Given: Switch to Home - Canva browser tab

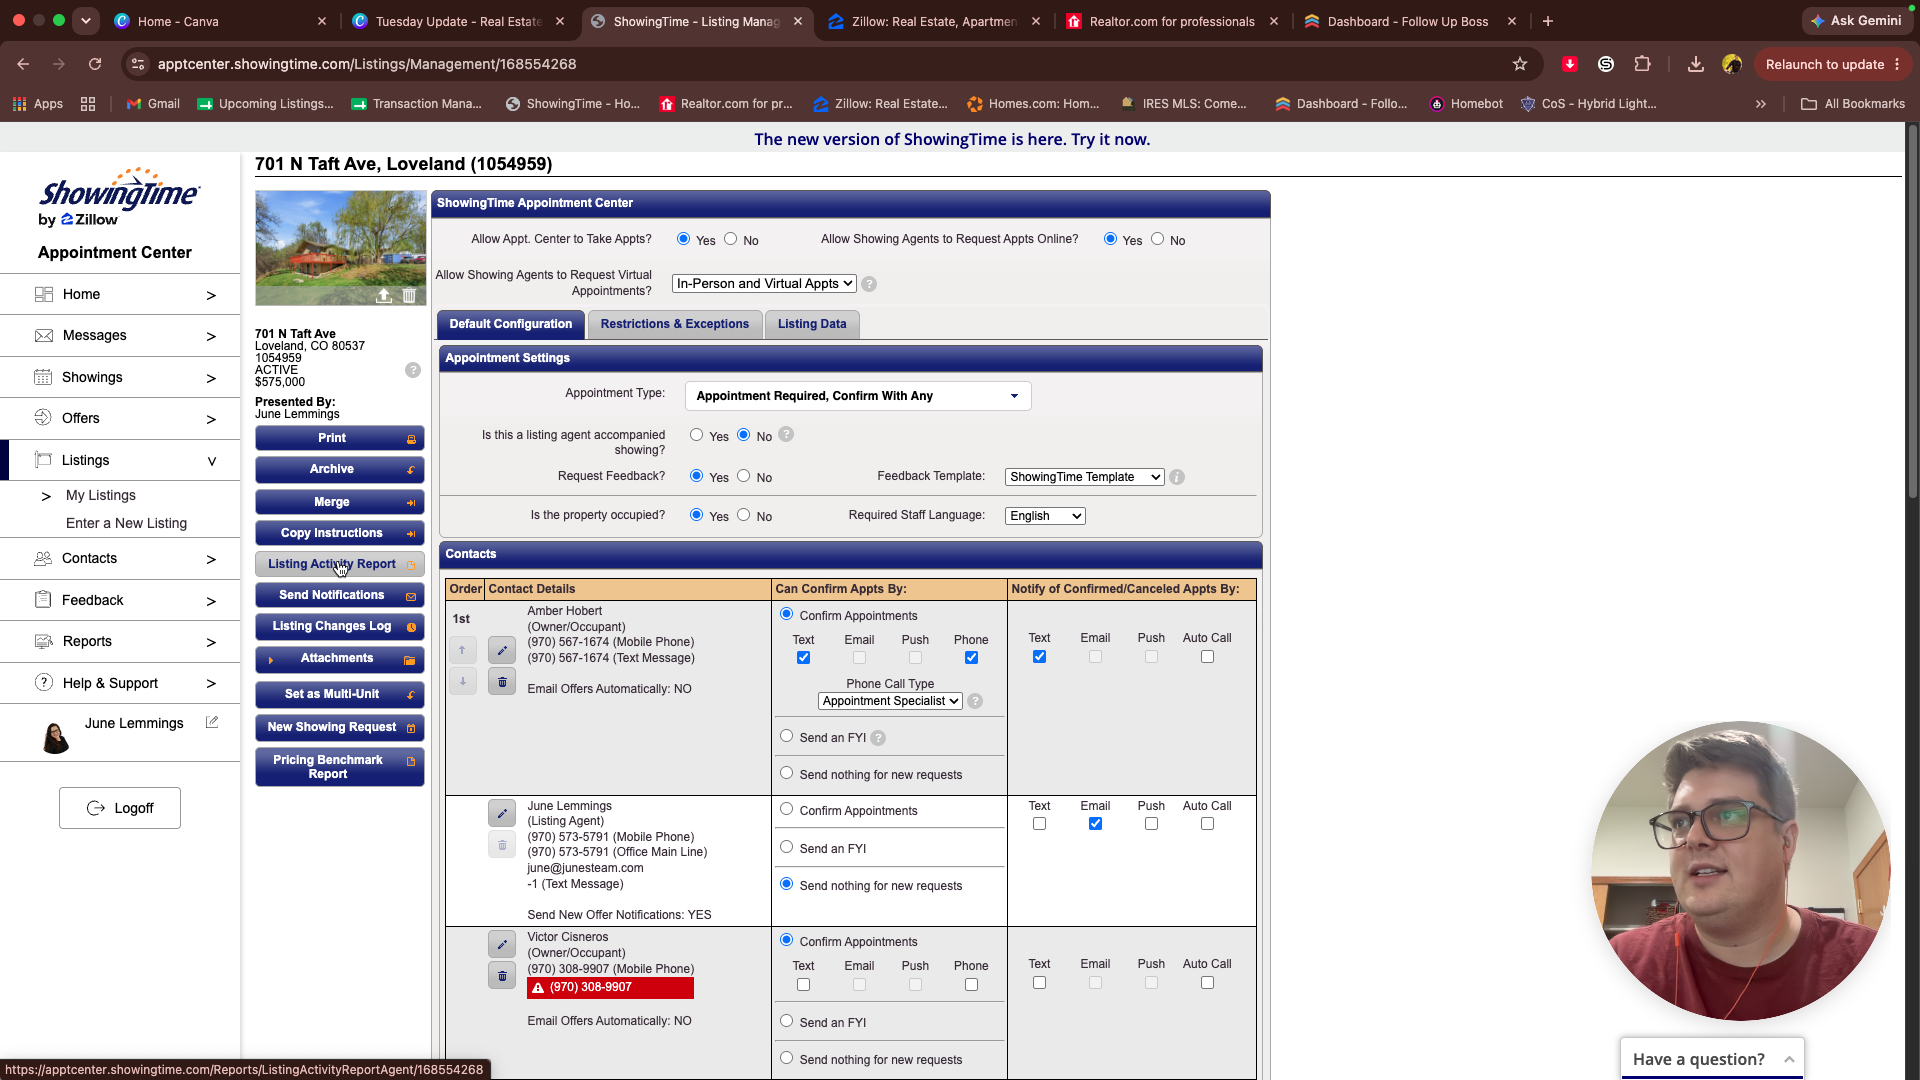Looking at the screenshot, I should click(x=220, y=21).
